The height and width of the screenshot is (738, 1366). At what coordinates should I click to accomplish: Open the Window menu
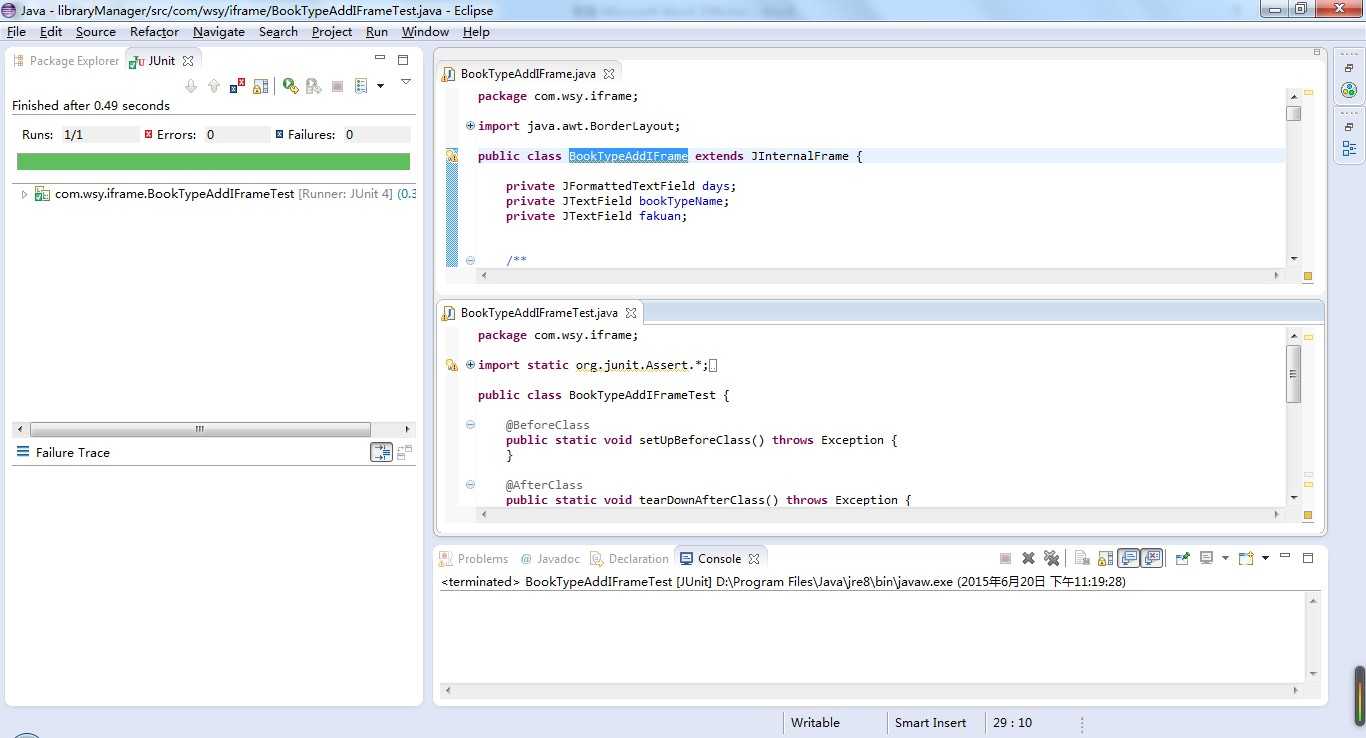click(x=425, y=32)
